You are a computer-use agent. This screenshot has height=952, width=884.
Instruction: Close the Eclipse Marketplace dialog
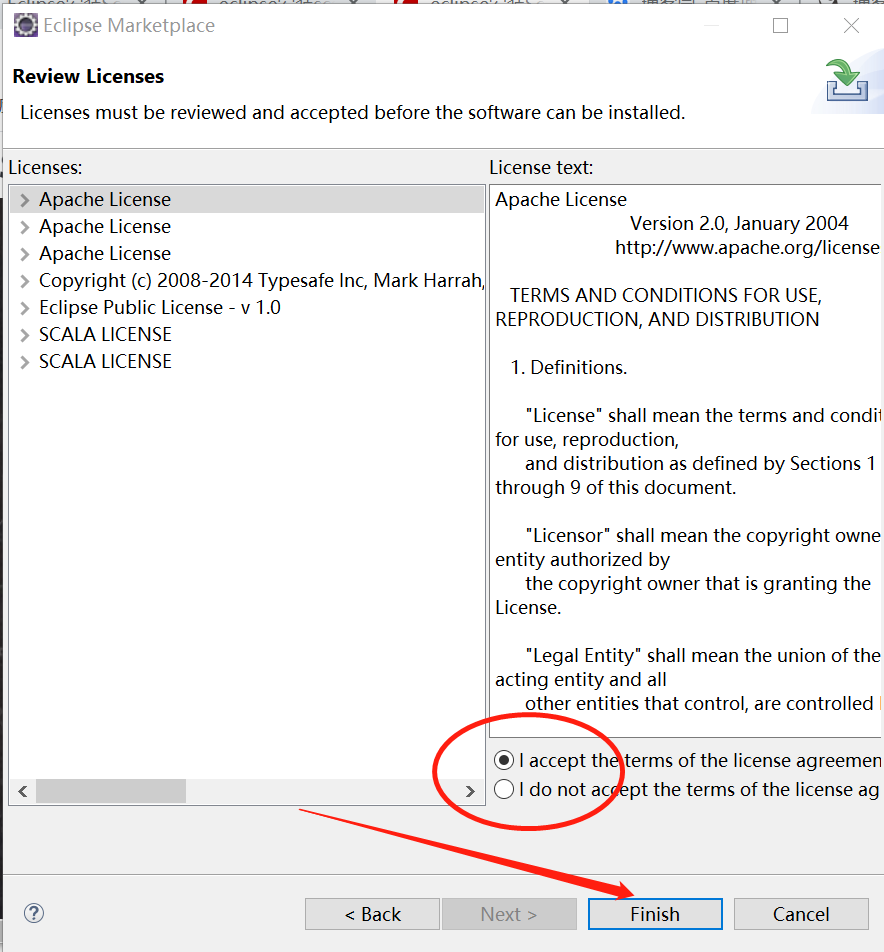[851, 26]
